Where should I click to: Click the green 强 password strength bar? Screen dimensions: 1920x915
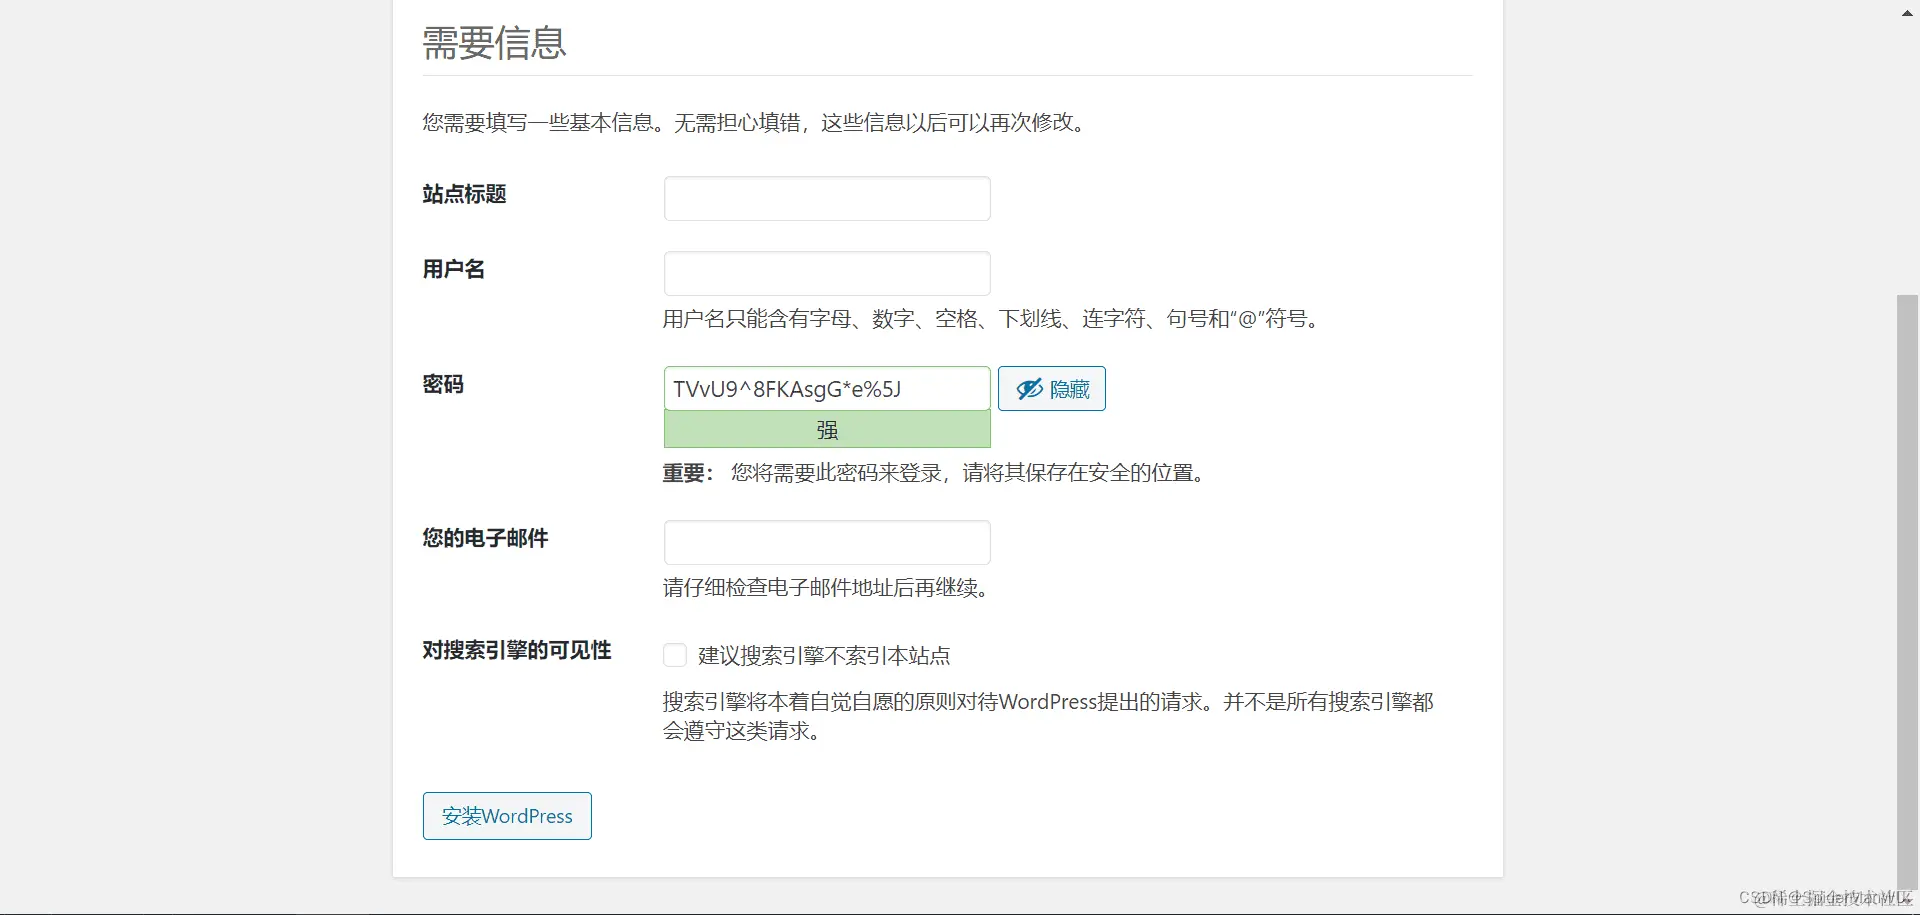click(x=827, y=430)
